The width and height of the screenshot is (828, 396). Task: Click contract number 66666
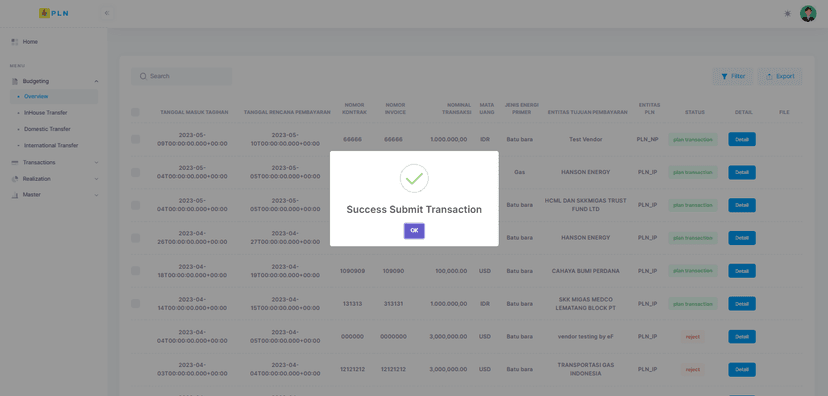[353, 139]
